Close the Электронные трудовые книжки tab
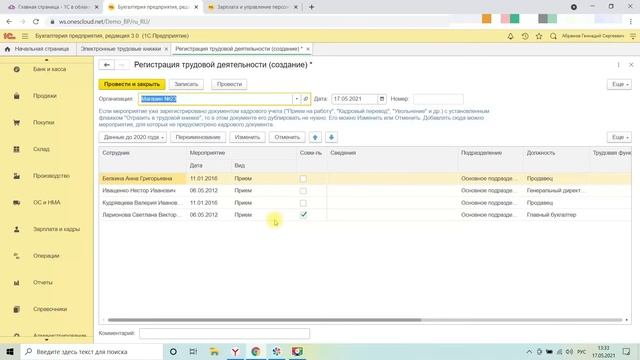The image size is (640, 360). click(166, 49)
